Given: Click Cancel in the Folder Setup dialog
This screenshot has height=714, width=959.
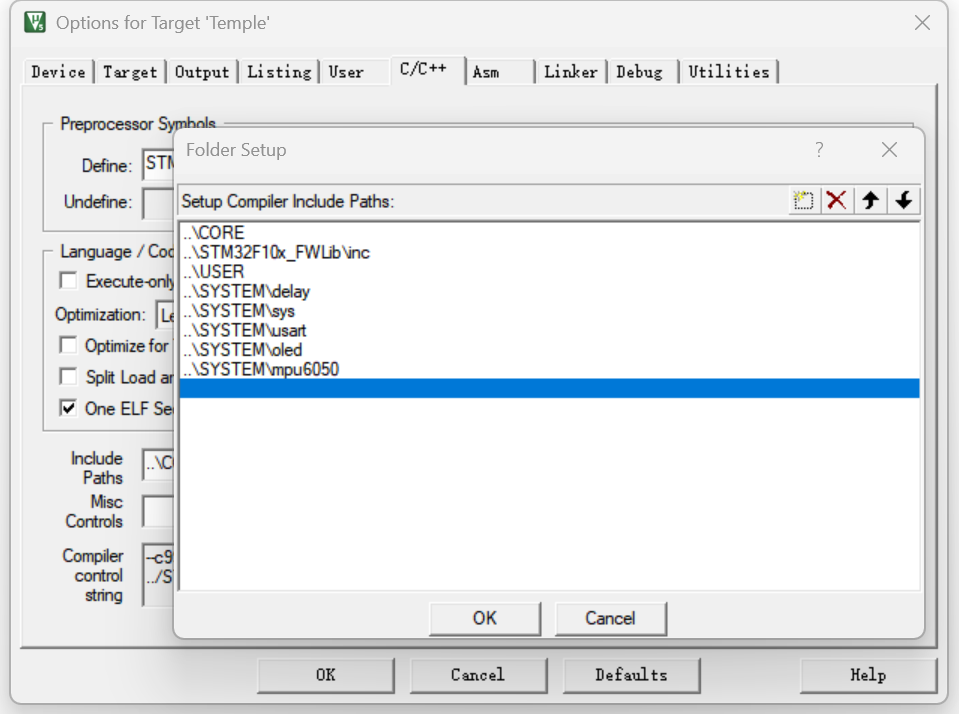Looking at the screenshot, I should coord(610,619).
